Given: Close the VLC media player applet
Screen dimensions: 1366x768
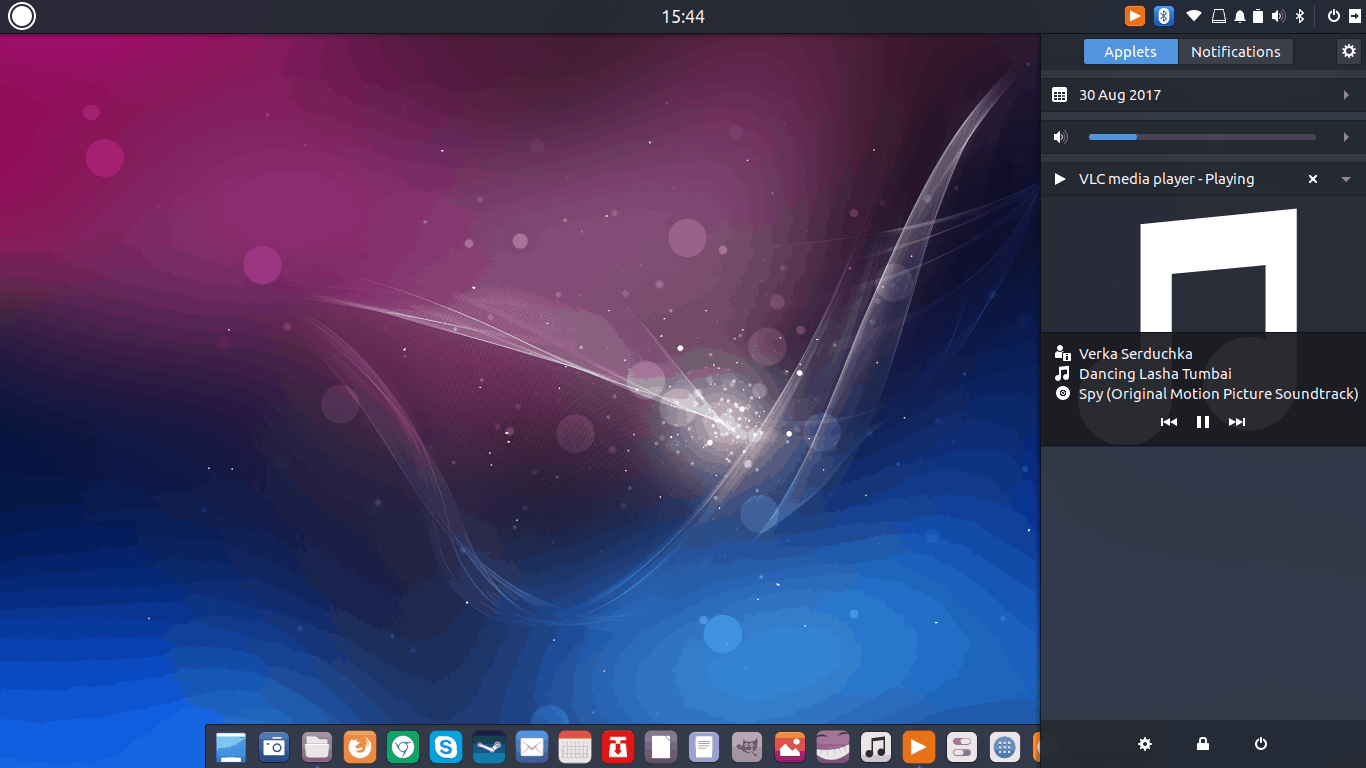Looking at the screenshot, I should (1313, 179).
